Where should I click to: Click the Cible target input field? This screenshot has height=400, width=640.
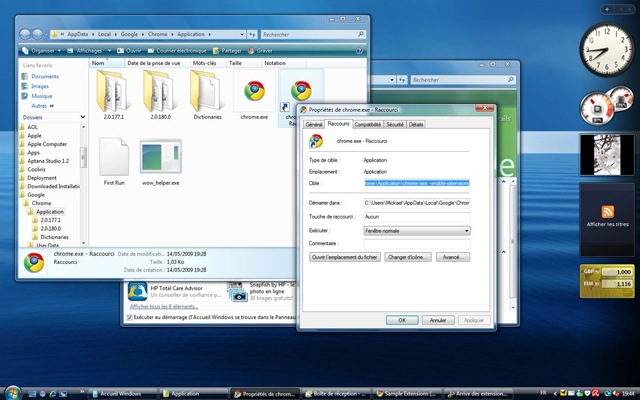pos(417,183)
